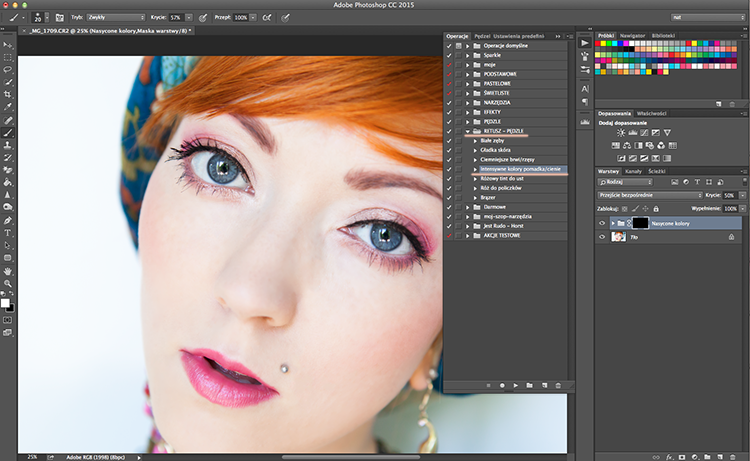The width and height of the screenshot is (750, 461).
Task: Hide the Nasycone kolory layer group
Action: point(602,223)
